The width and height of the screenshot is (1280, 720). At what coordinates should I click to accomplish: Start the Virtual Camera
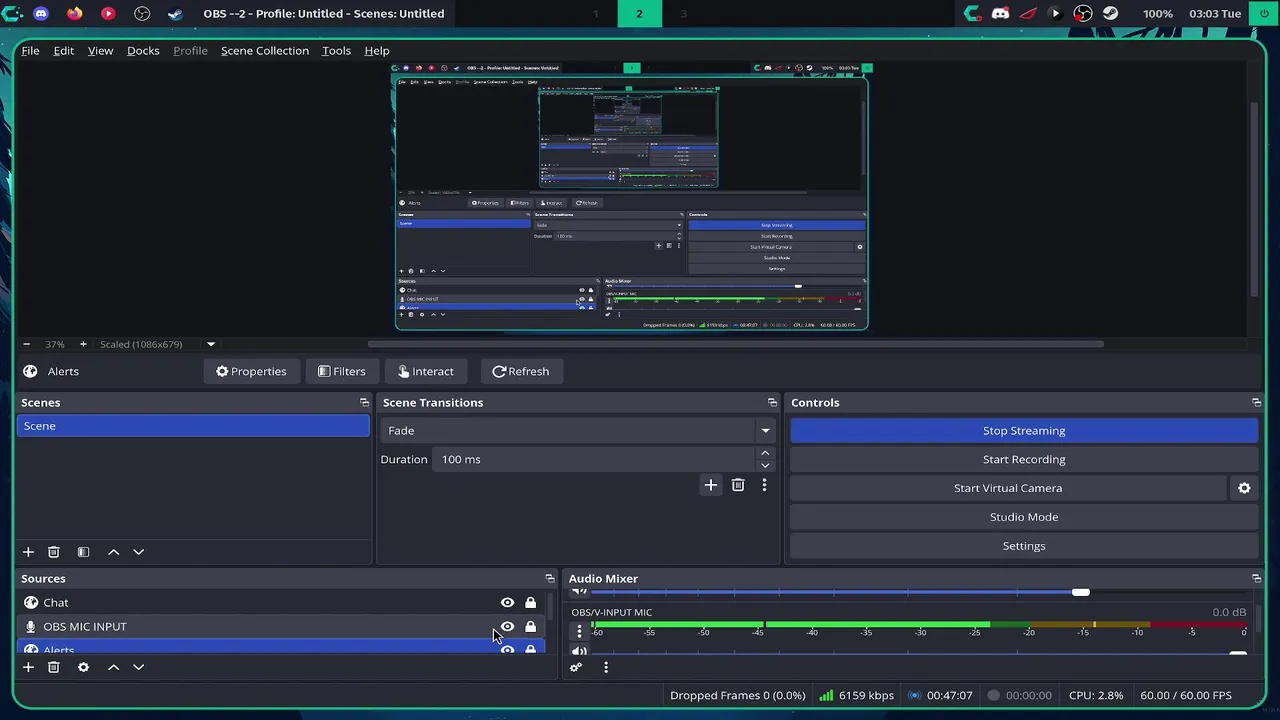[x=1008, y=488]
